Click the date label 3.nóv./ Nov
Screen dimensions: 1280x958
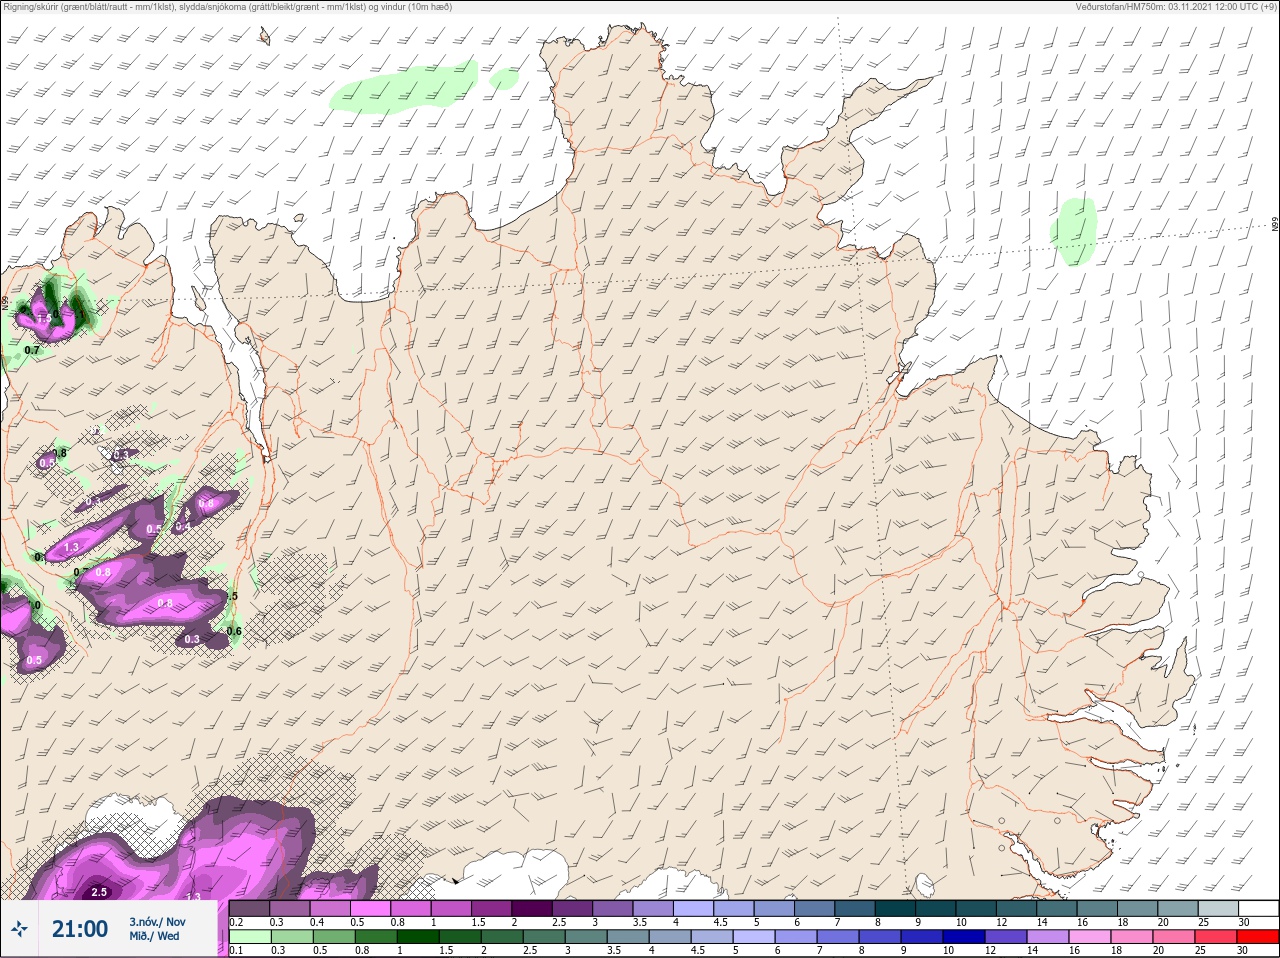coord(157,922)
